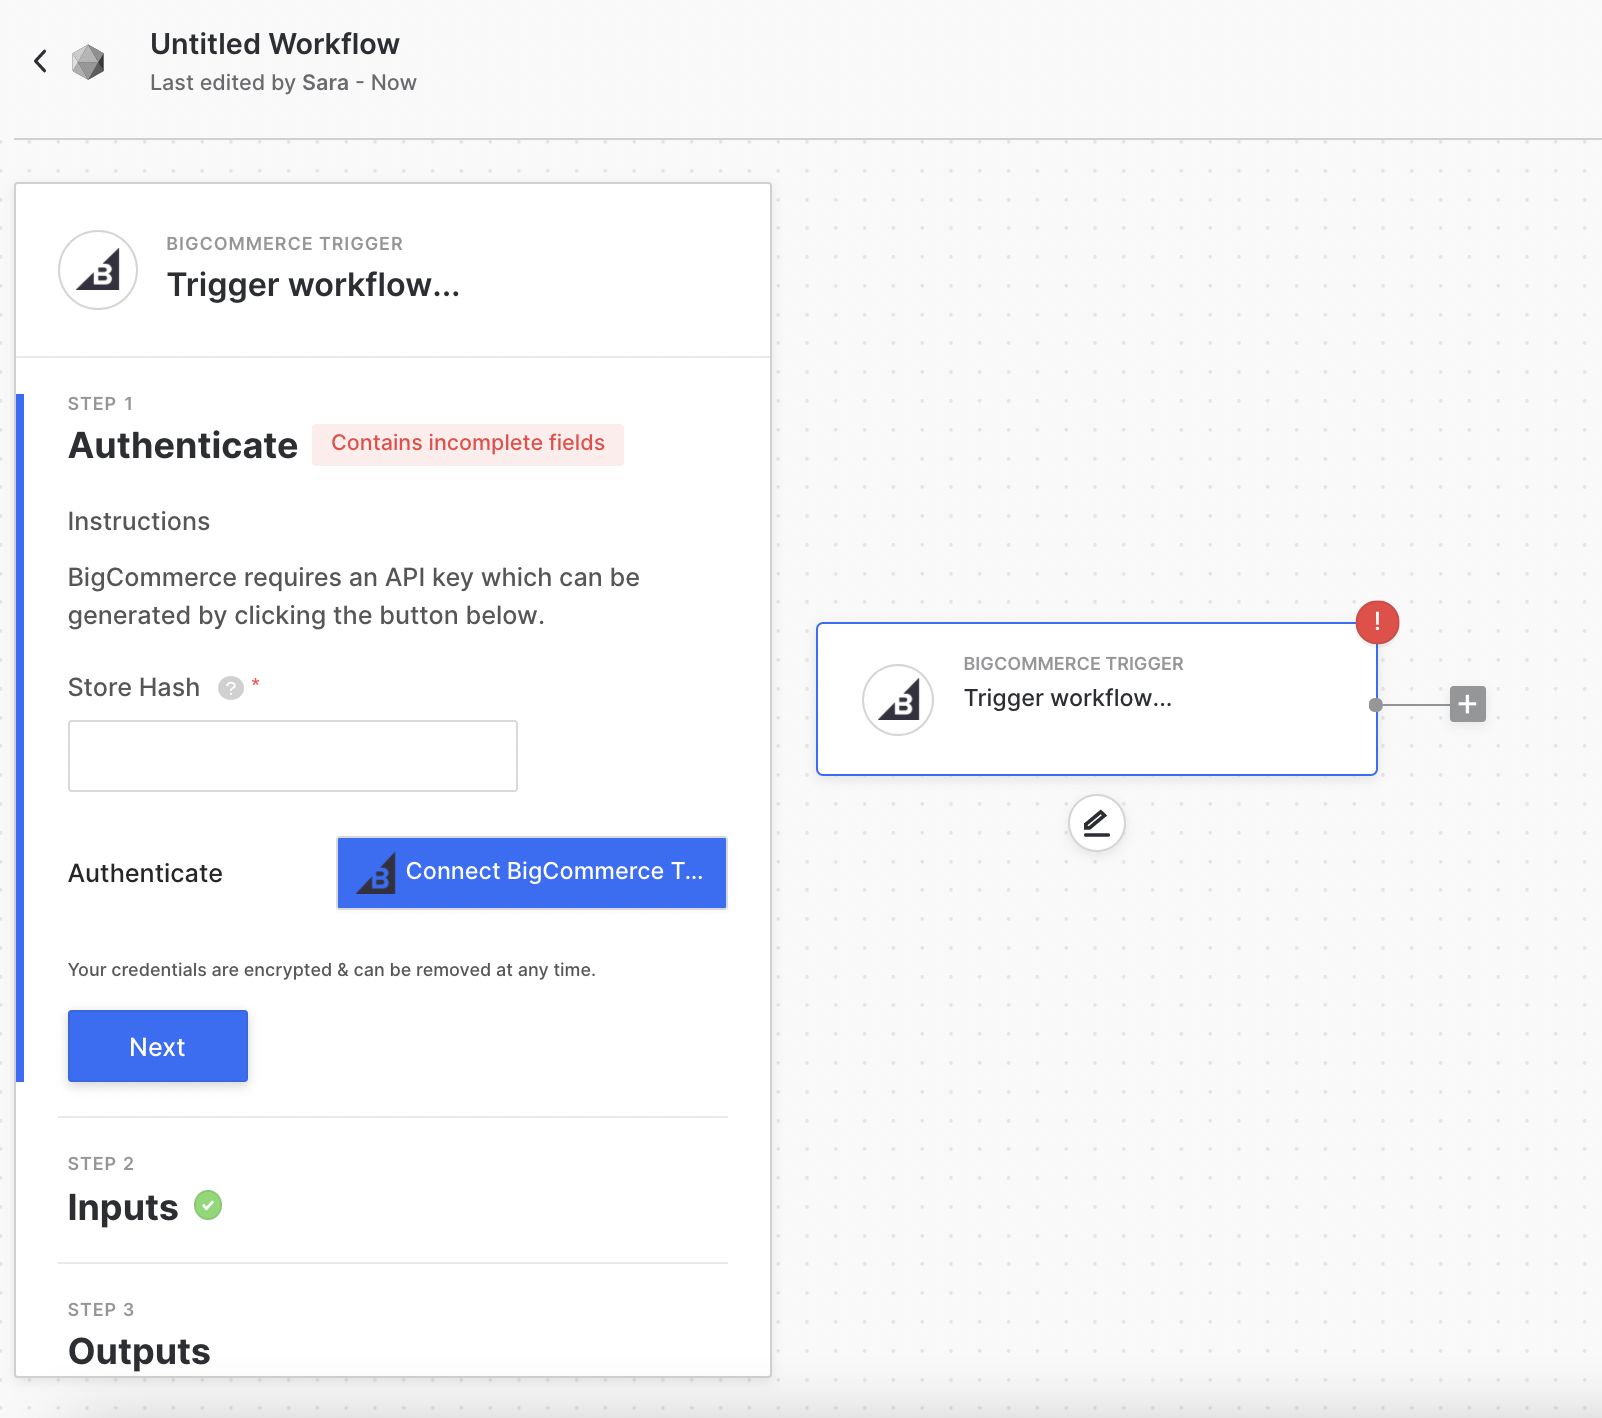Click the blue Next button
1602x1418 pixels.
pyautogui.click(x=158, y=1046)
